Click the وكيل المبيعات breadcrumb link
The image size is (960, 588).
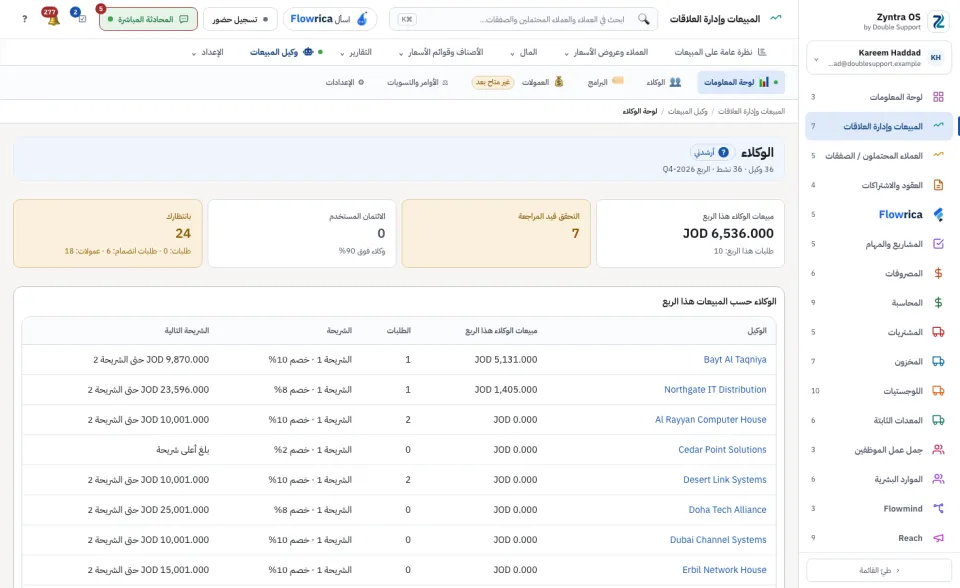point(687,111)
